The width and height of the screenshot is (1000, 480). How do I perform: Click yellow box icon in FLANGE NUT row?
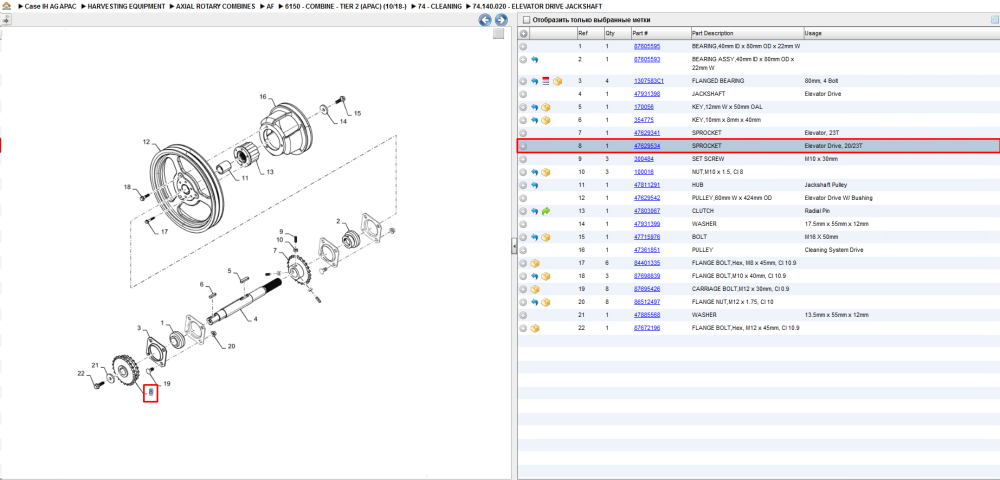coord(546,302)
